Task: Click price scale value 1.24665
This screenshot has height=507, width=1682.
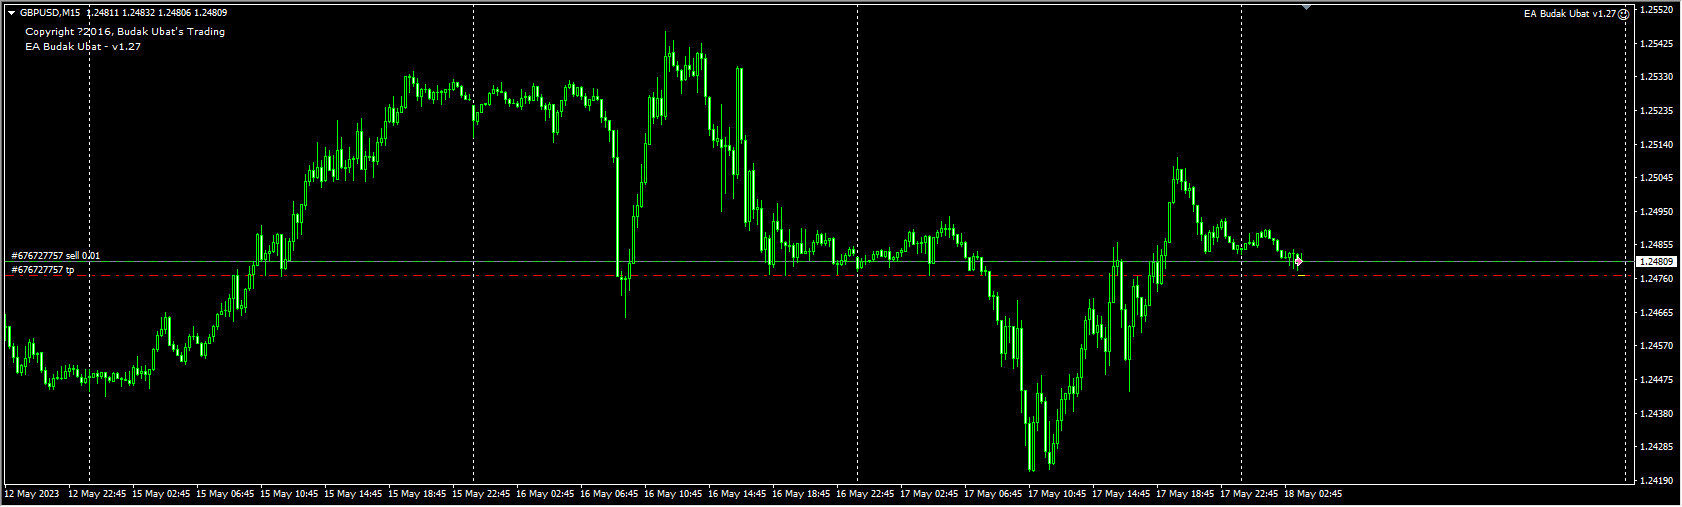Action: pyautogui.click(x=1658, y=313)
